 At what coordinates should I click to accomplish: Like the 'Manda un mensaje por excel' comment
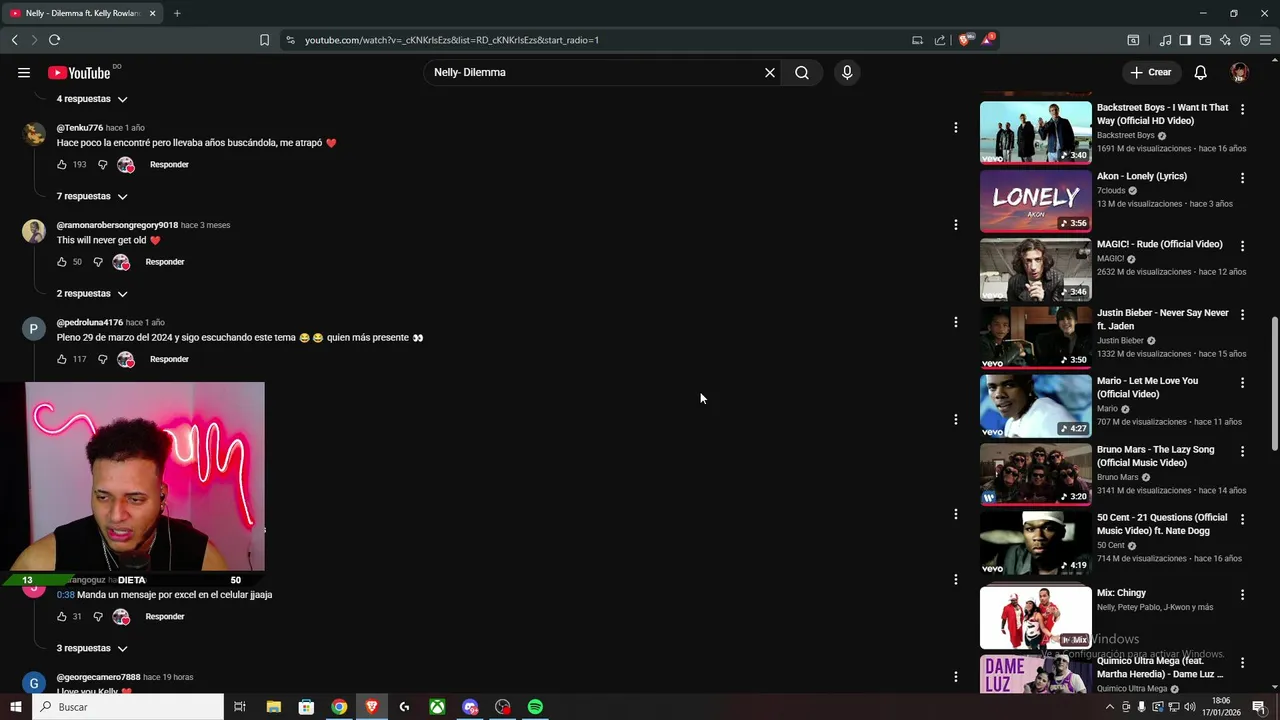coord(62,617)
